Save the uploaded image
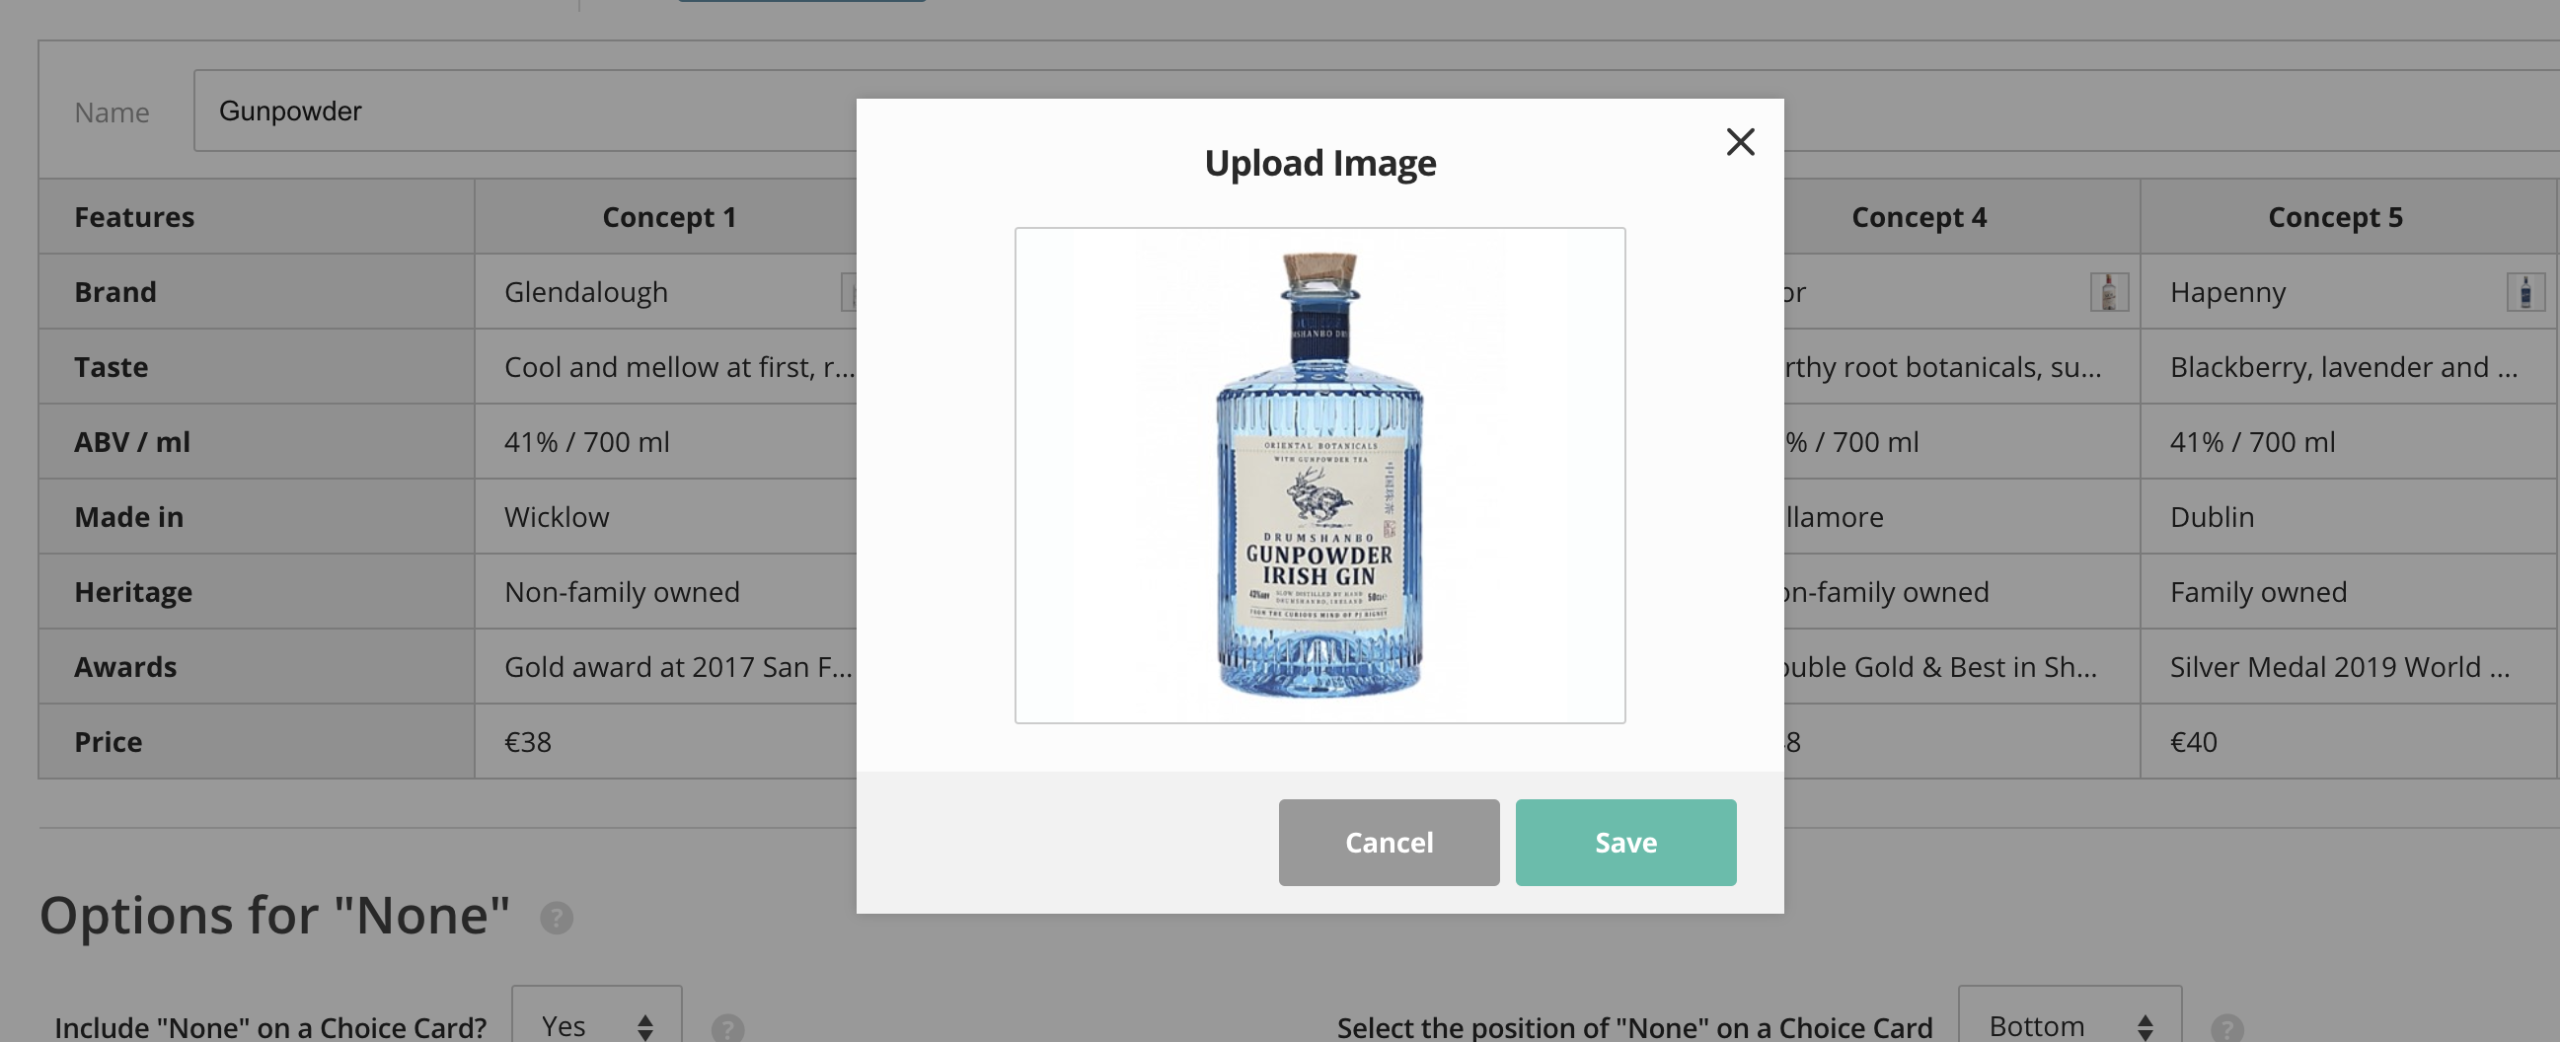The image size is (2560, 1042). pos(1625,842)
